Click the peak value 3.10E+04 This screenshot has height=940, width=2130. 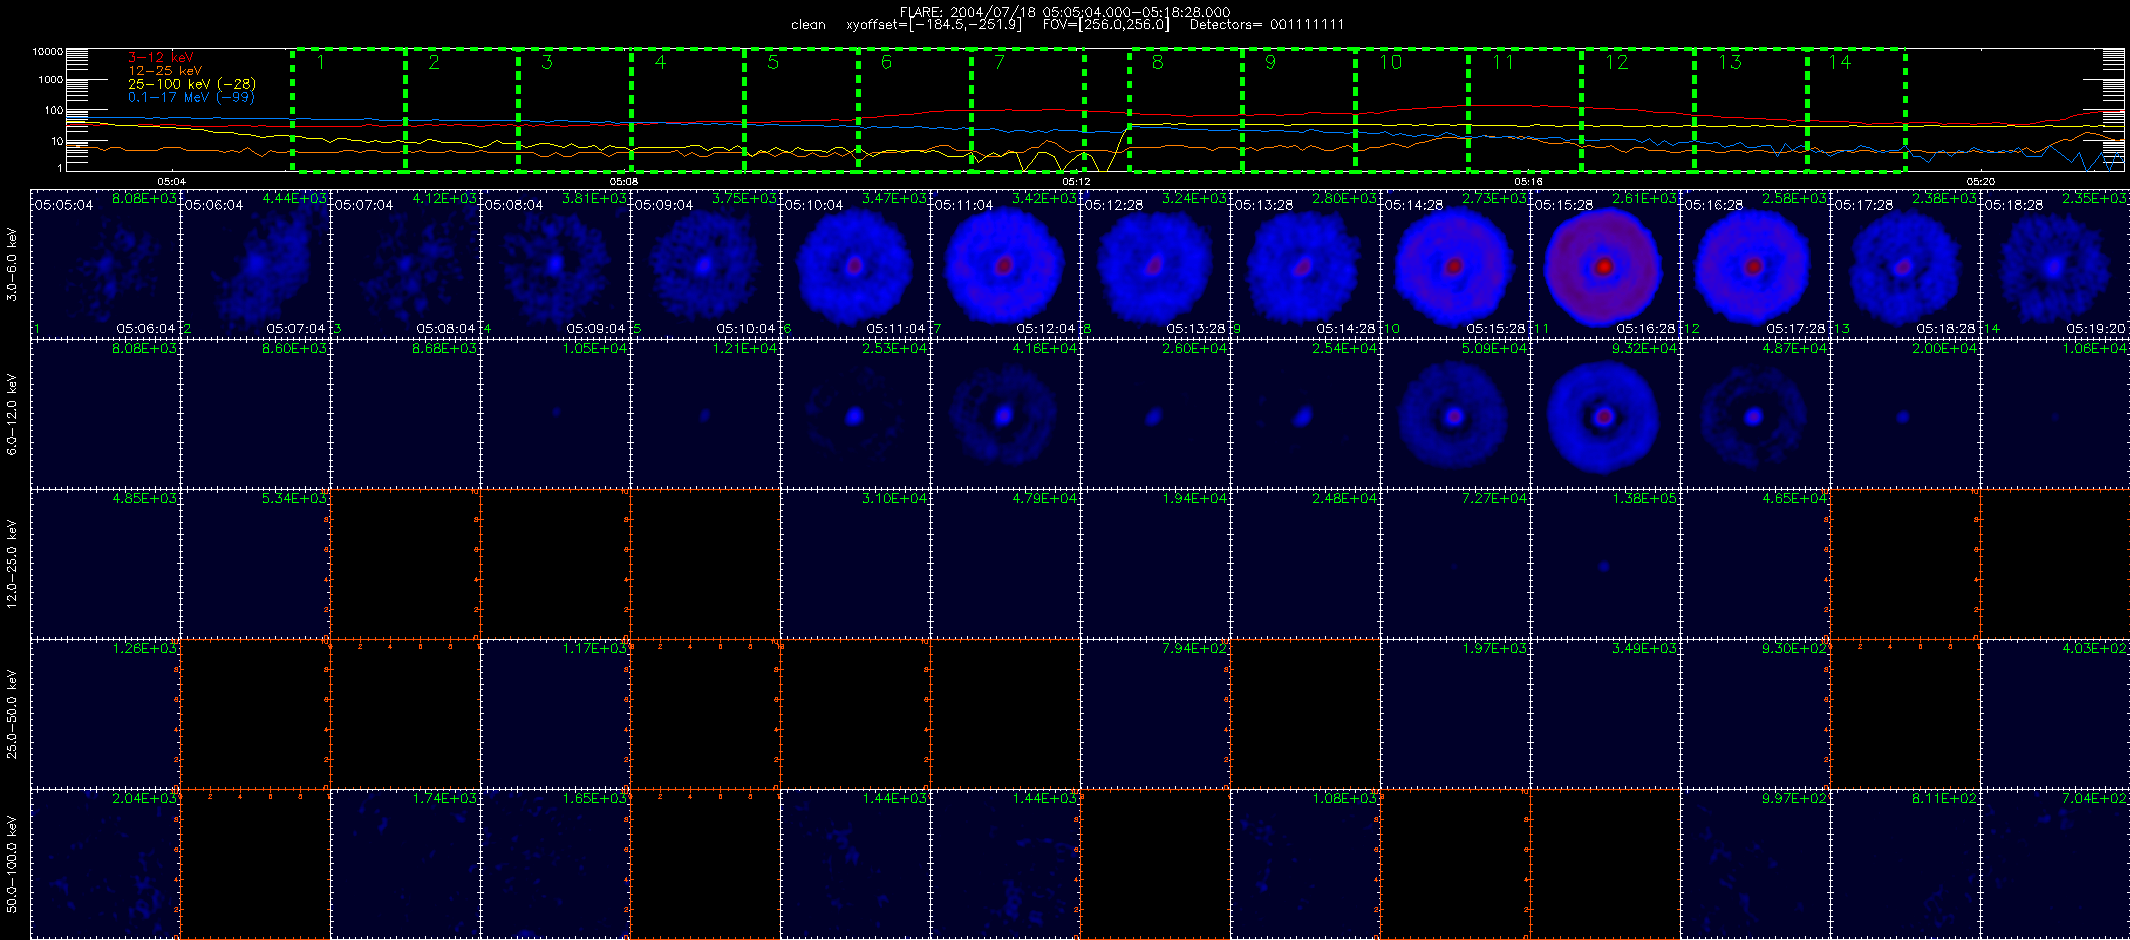[x=894, y=498]
